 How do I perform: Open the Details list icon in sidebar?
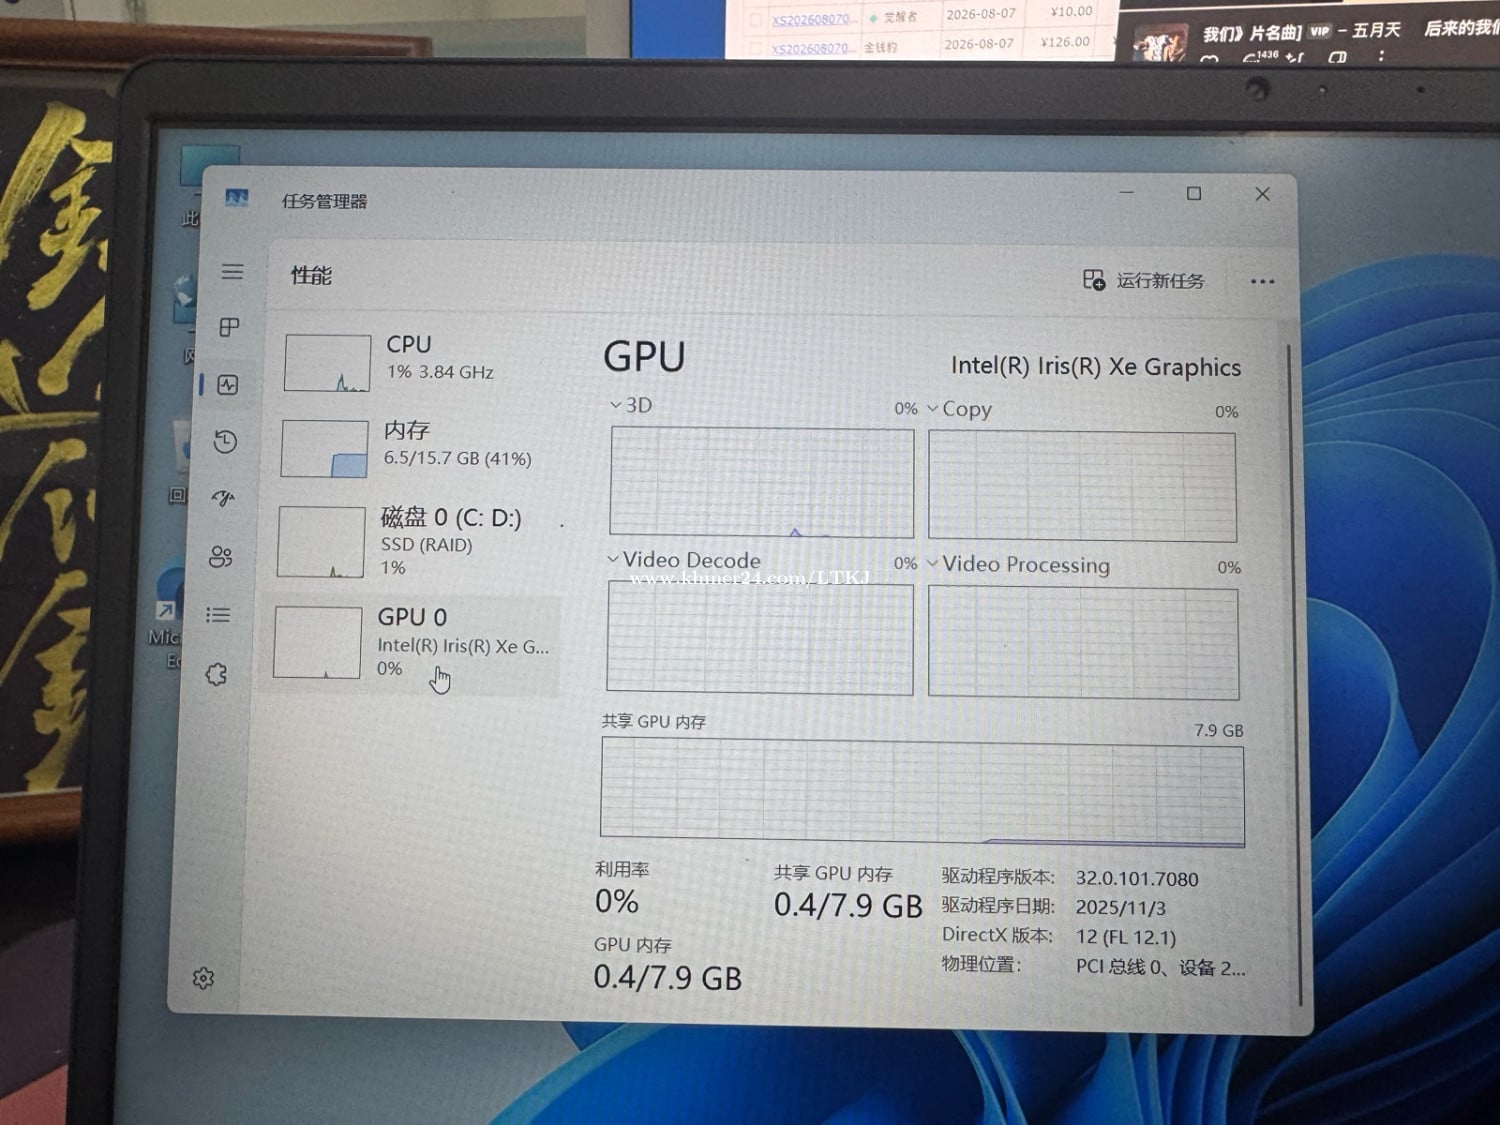point(217,615)
